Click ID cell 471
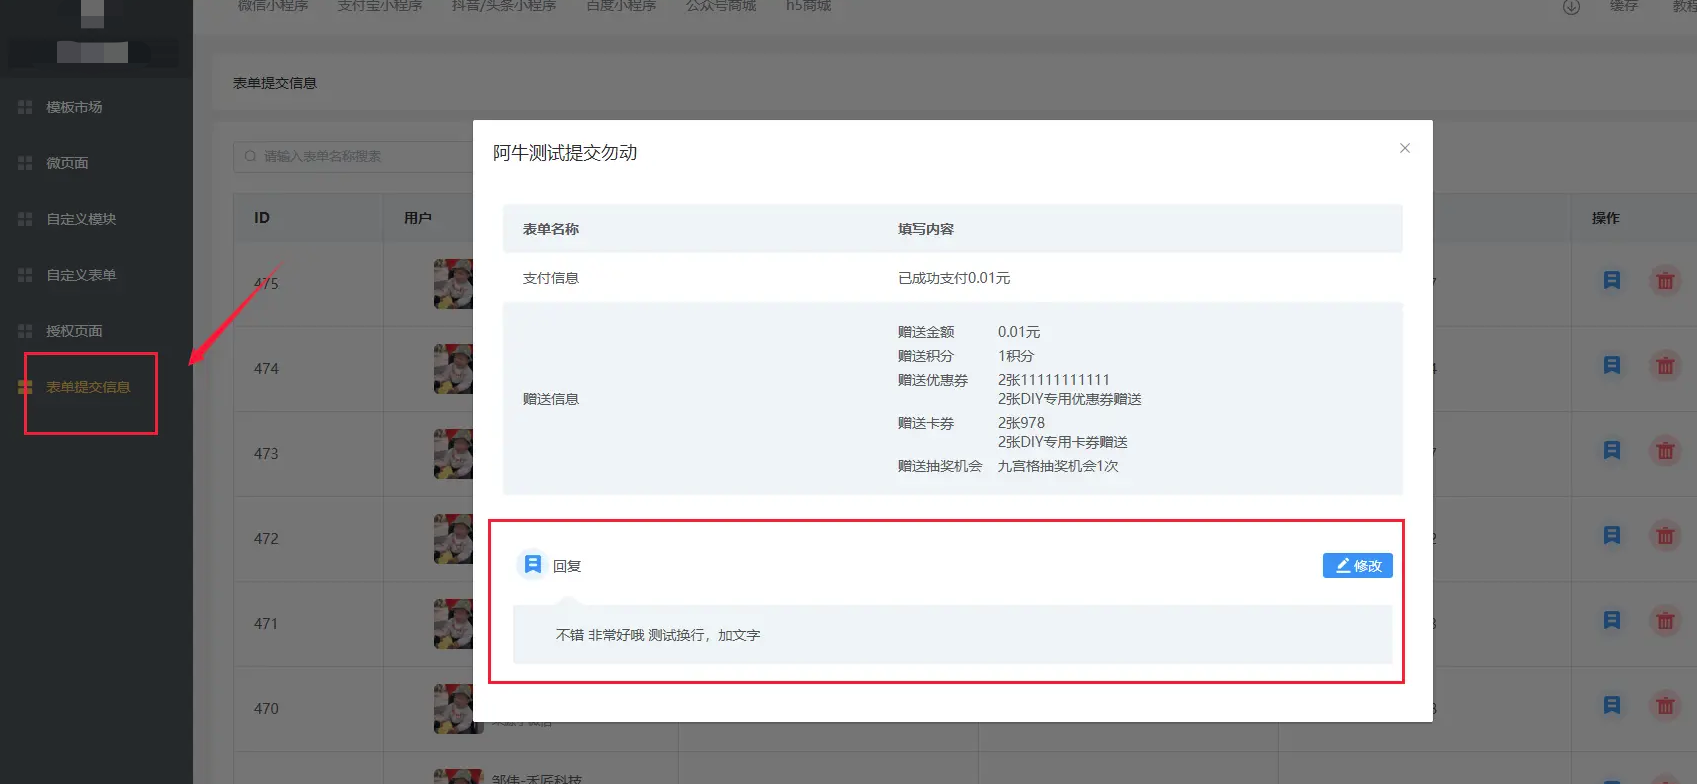The image size is (1697, 784). click(x=266, y=624)
